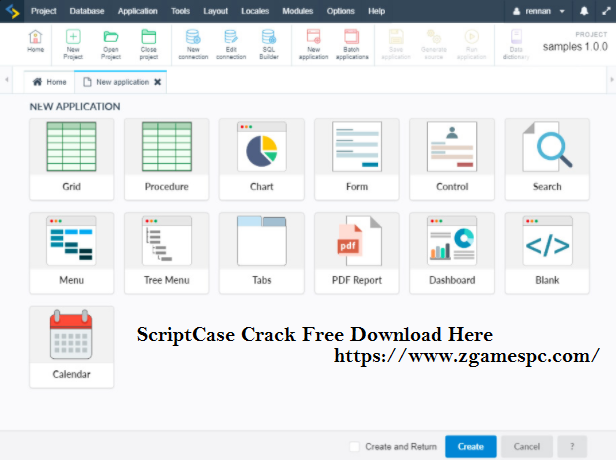Close the New application tab
Viewport: 616px width, 460px height.
pos(158,82)
